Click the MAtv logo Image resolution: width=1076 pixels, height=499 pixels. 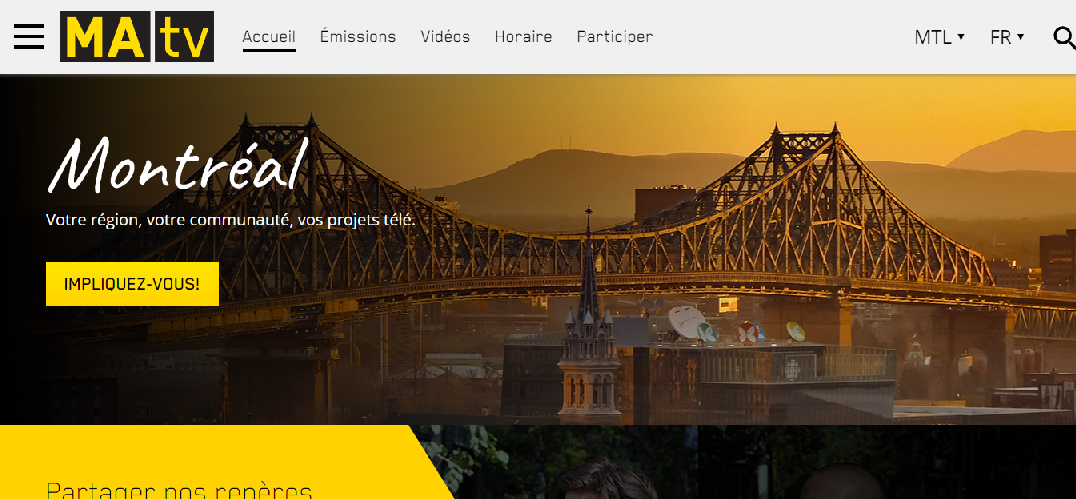tap(137, 36)
